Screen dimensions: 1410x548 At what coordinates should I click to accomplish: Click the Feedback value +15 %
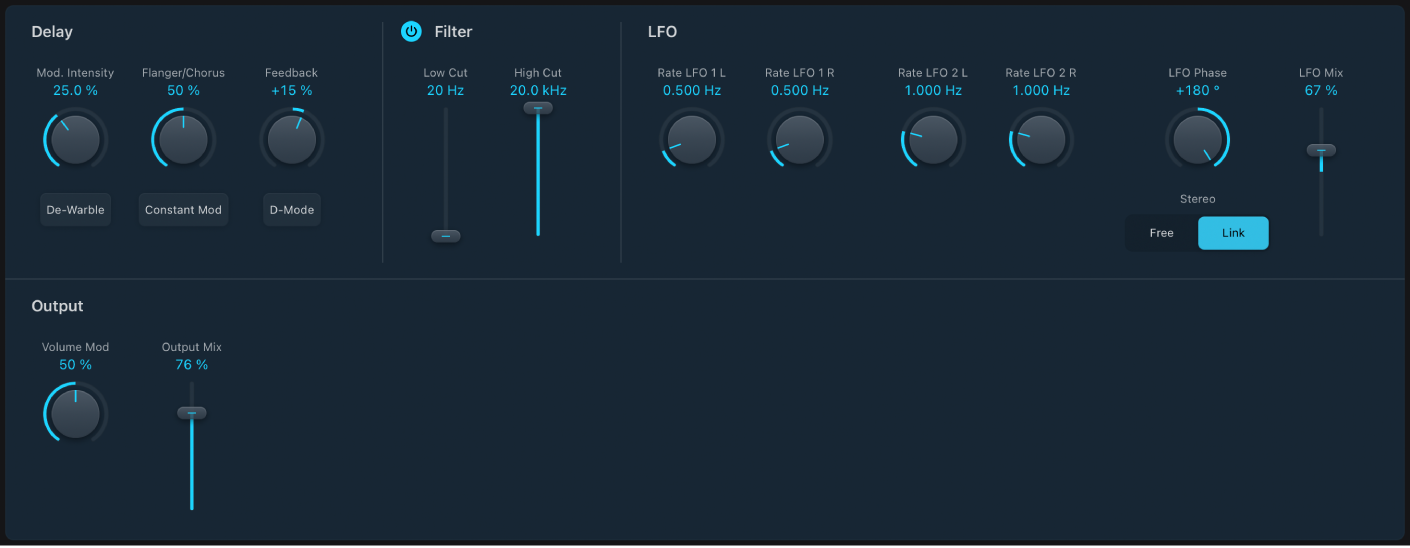[291, 91]
